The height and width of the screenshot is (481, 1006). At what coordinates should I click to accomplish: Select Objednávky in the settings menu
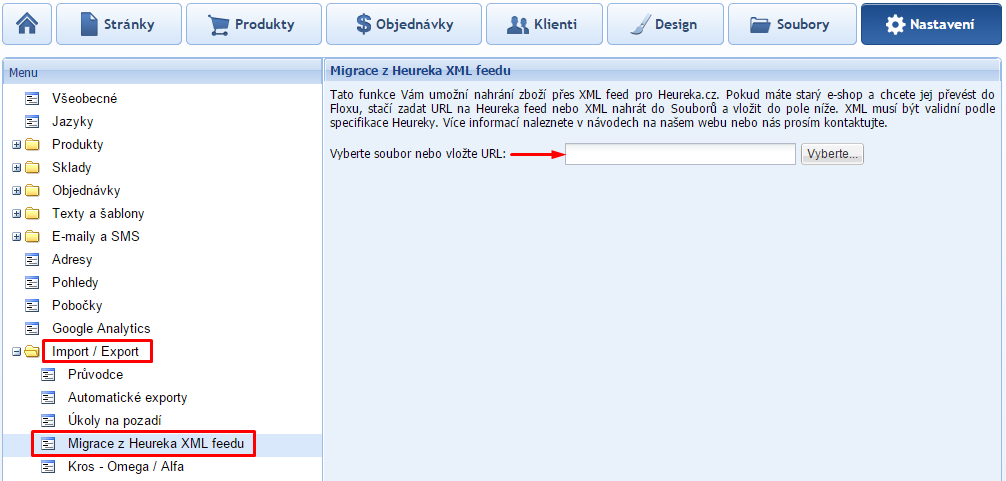click(x=86, y=190)
